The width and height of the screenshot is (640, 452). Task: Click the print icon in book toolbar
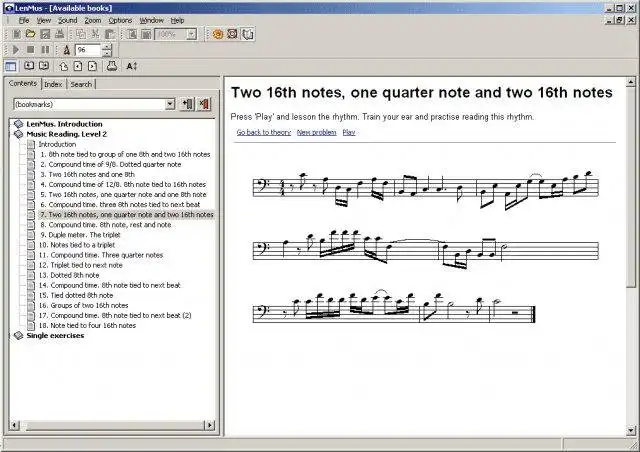coord(112,66)
